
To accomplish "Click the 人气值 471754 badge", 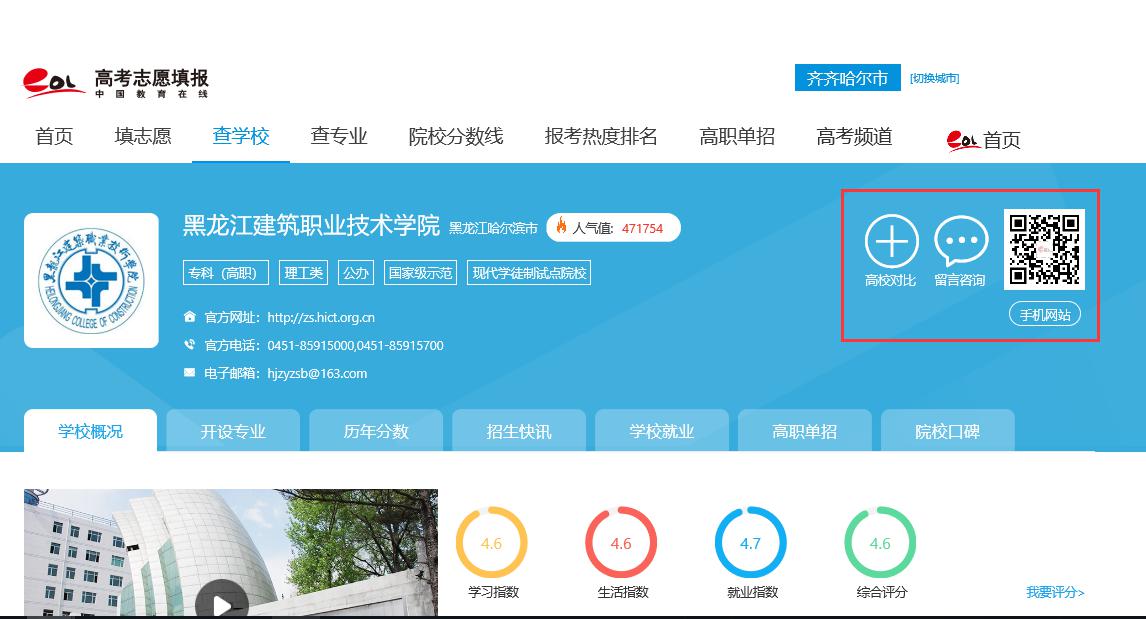I will [614, 227].
